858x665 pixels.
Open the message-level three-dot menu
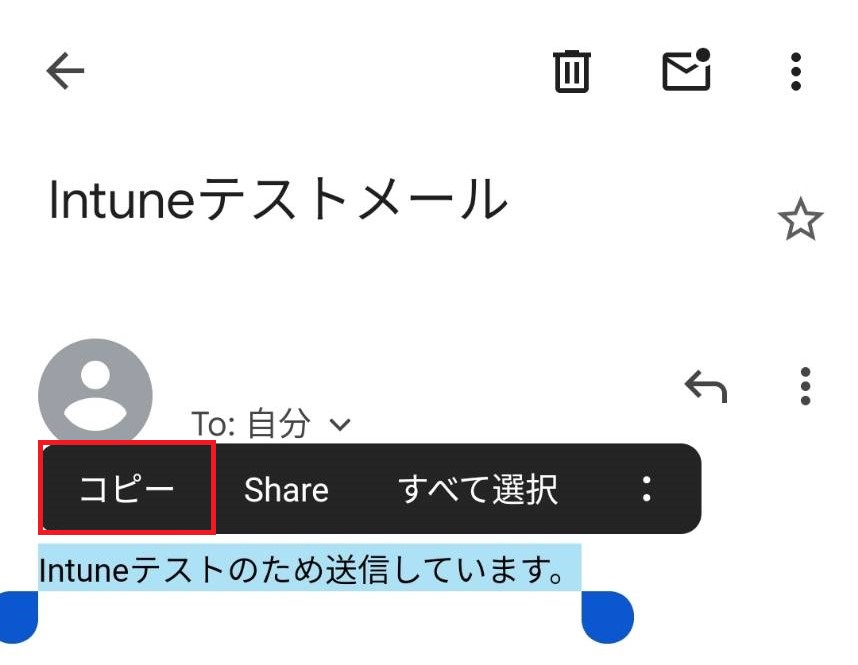point(806,387)
